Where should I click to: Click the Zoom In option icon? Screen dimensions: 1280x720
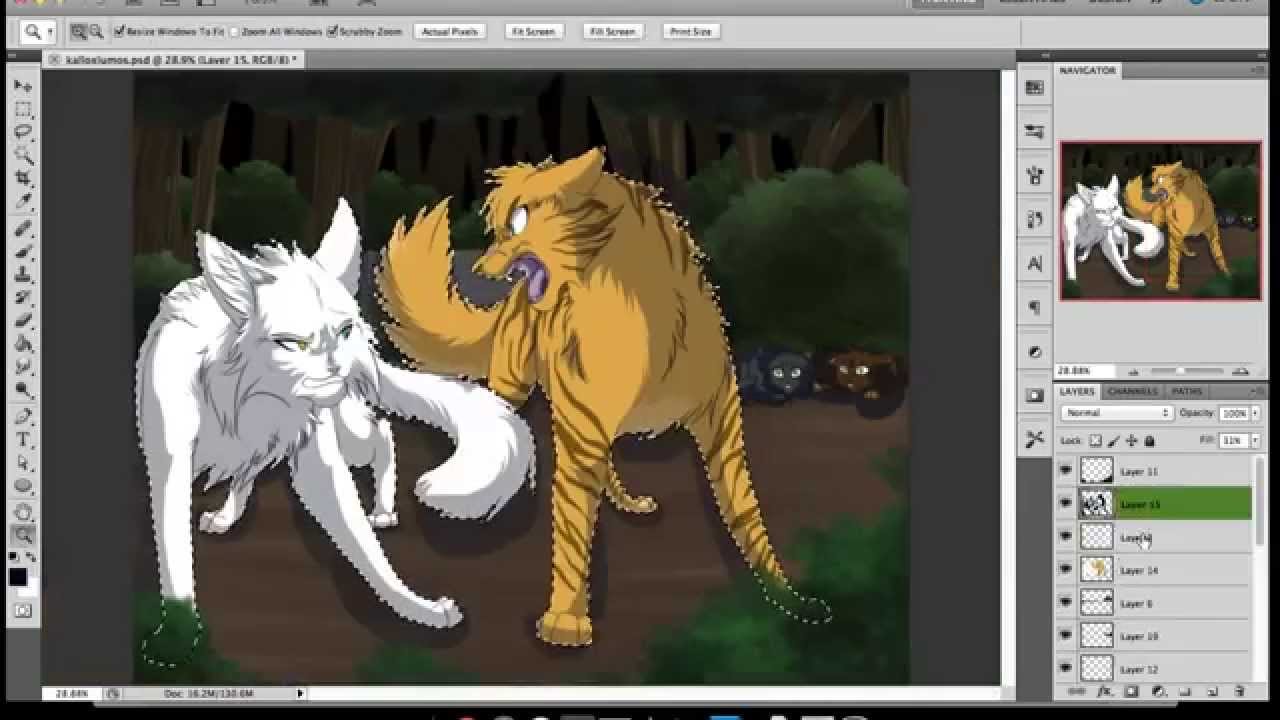[x=79, y=32]
